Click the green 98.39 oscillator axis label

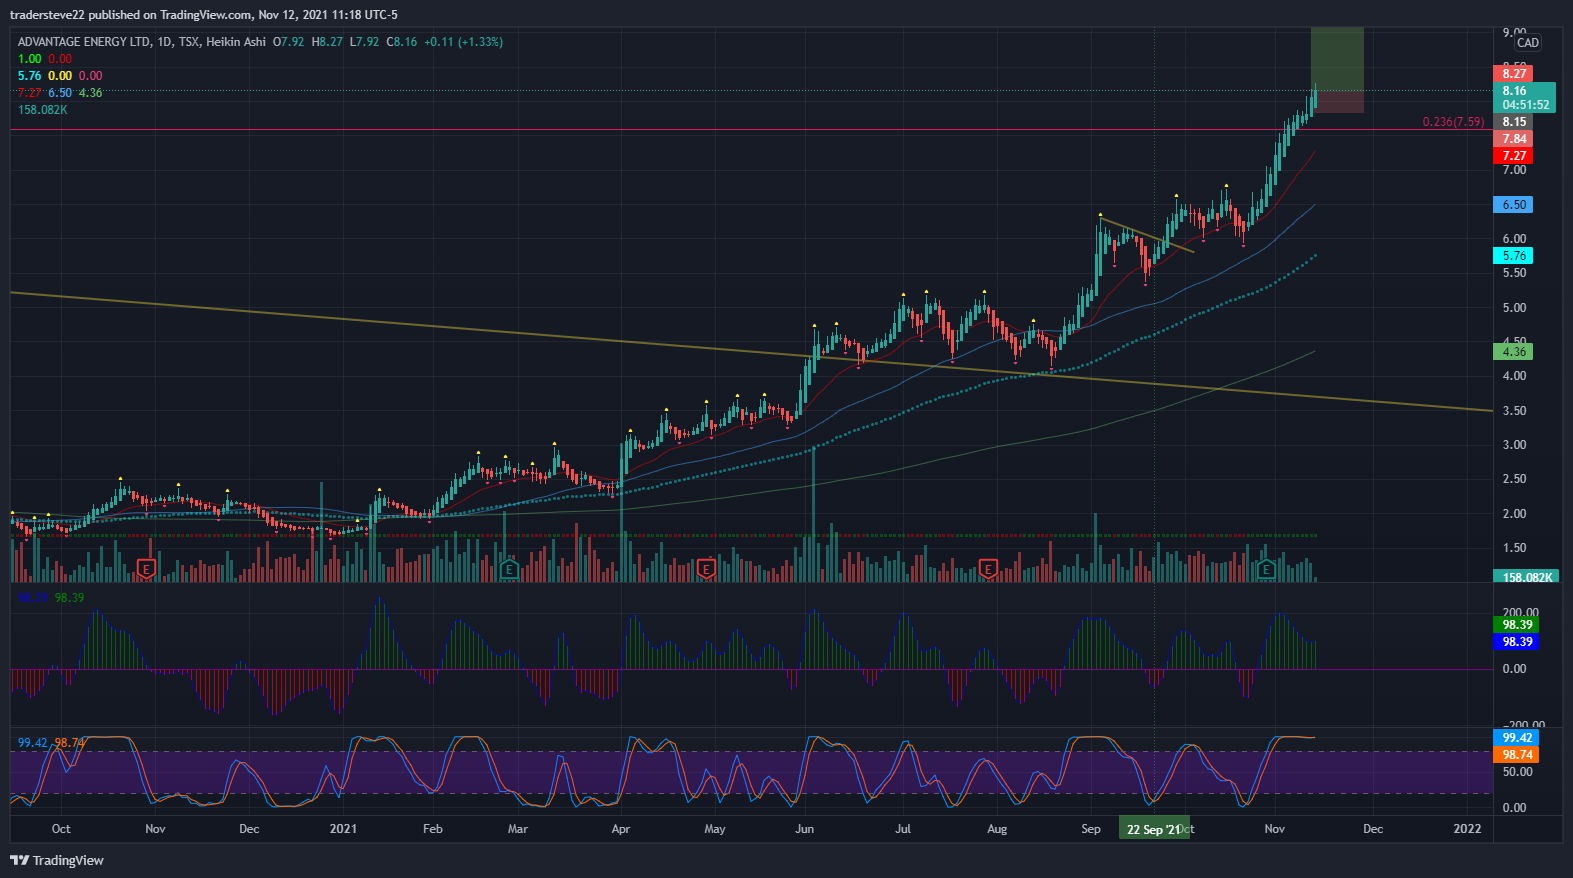[1517, 625]
